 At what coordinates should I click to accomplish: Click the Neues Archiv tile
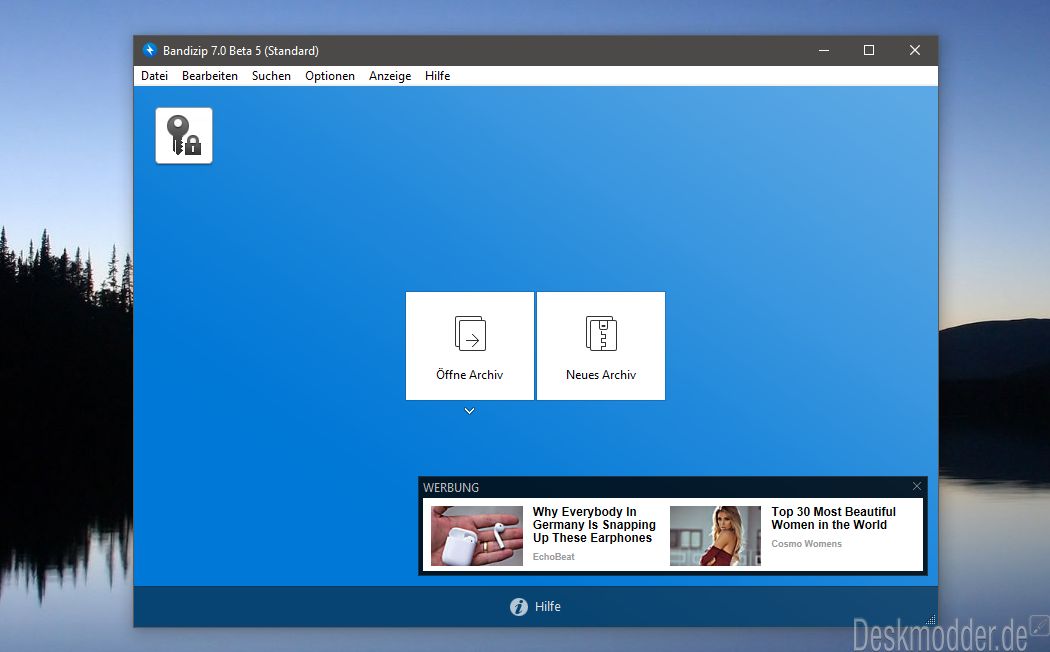tap(601, 345)
